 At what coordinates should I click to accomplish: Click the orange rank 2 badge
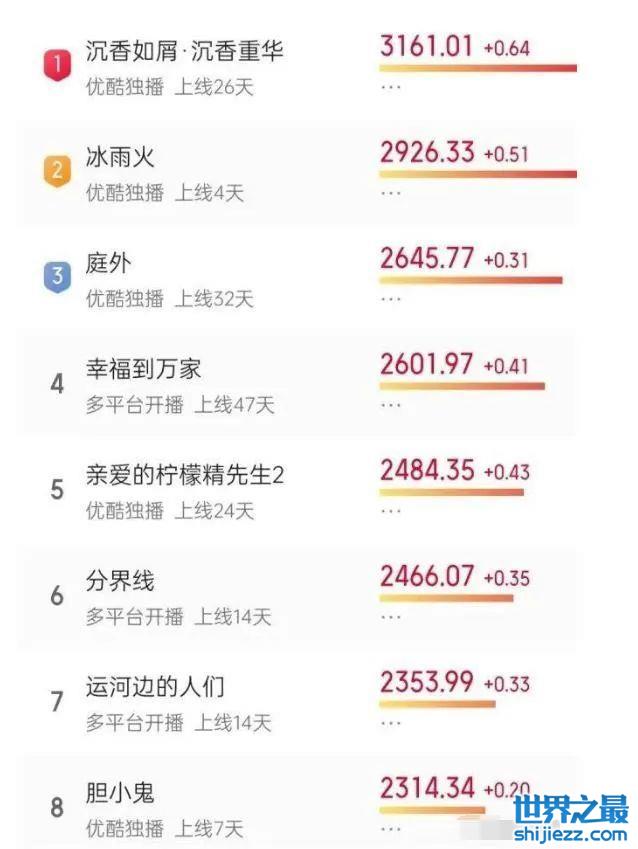[57, 171]
